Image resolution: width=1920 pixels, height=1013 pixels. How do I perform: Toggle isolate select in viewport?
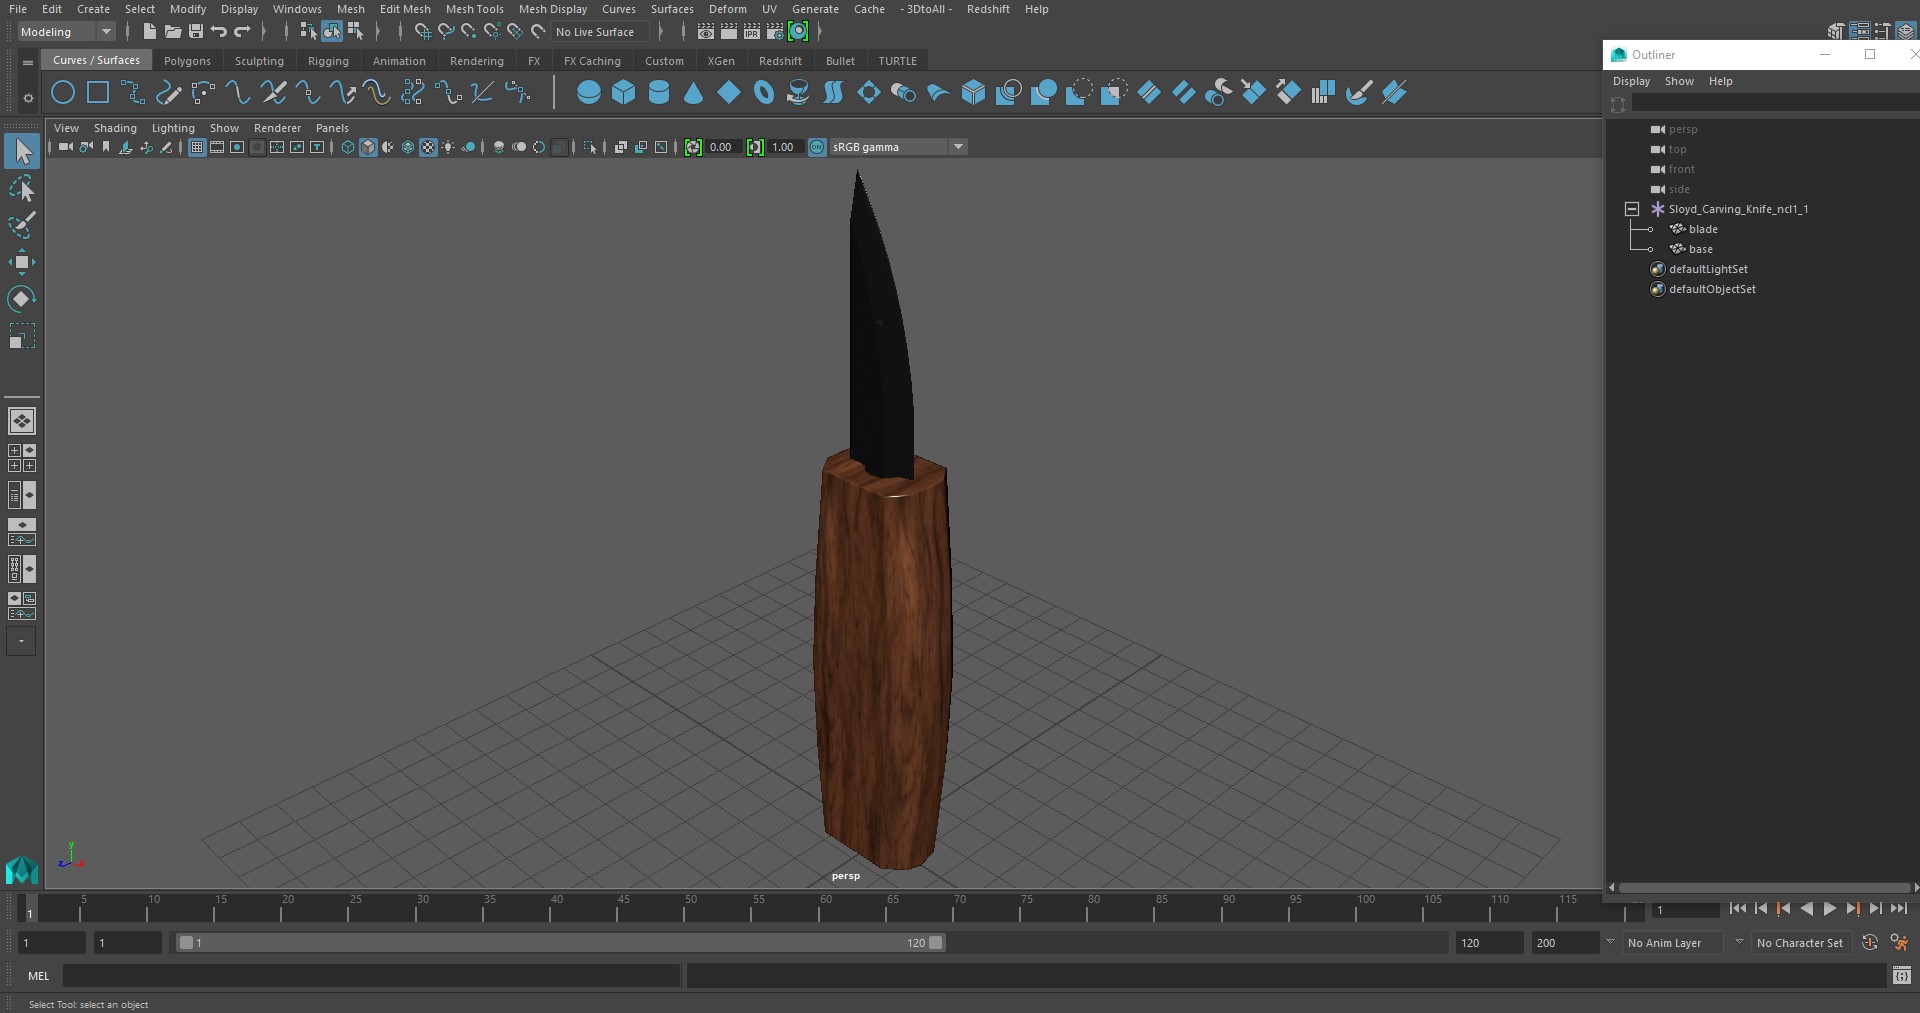[590, 147]
